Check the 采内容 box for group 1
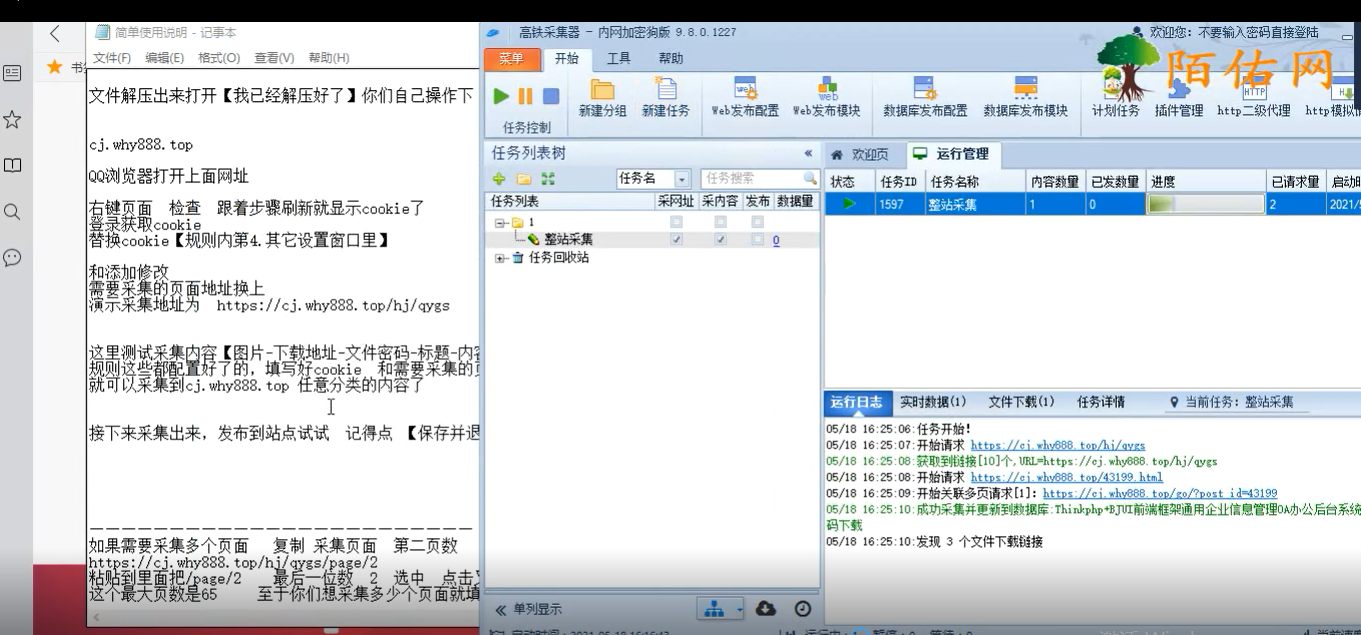This screenshot has height=635, width=1361. pyautogui.click(x=720, y=221)
